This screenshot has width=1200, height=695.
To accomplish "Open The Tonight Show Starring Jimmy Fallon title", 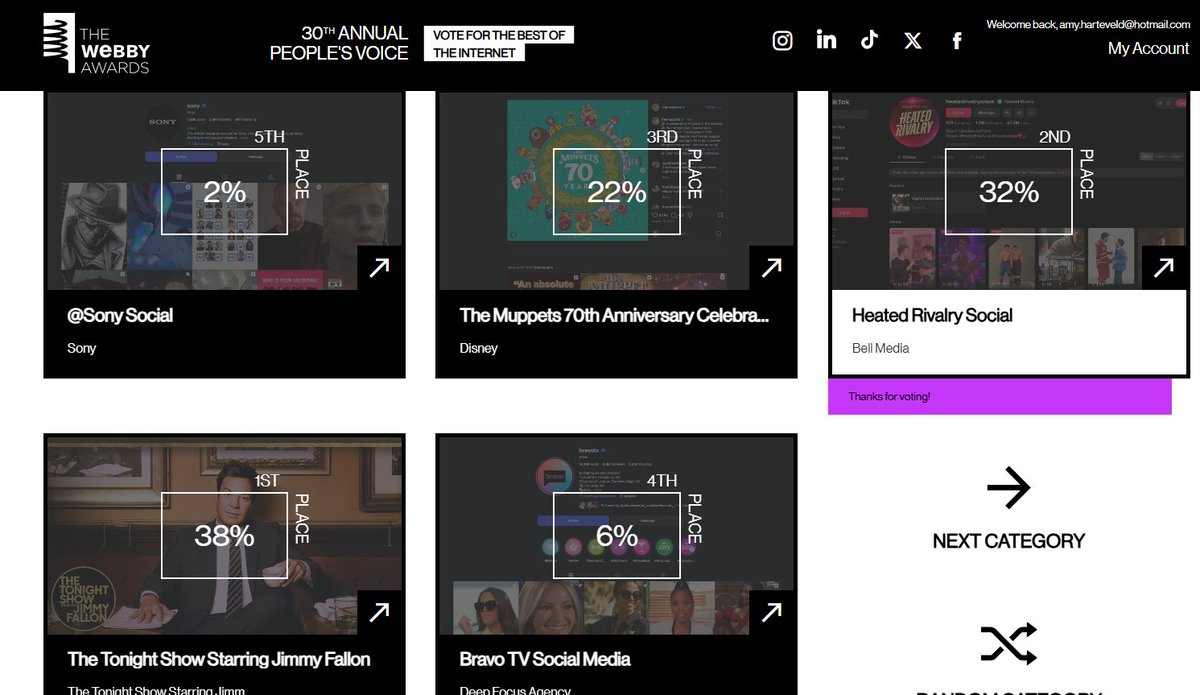I will click(219, 659).
